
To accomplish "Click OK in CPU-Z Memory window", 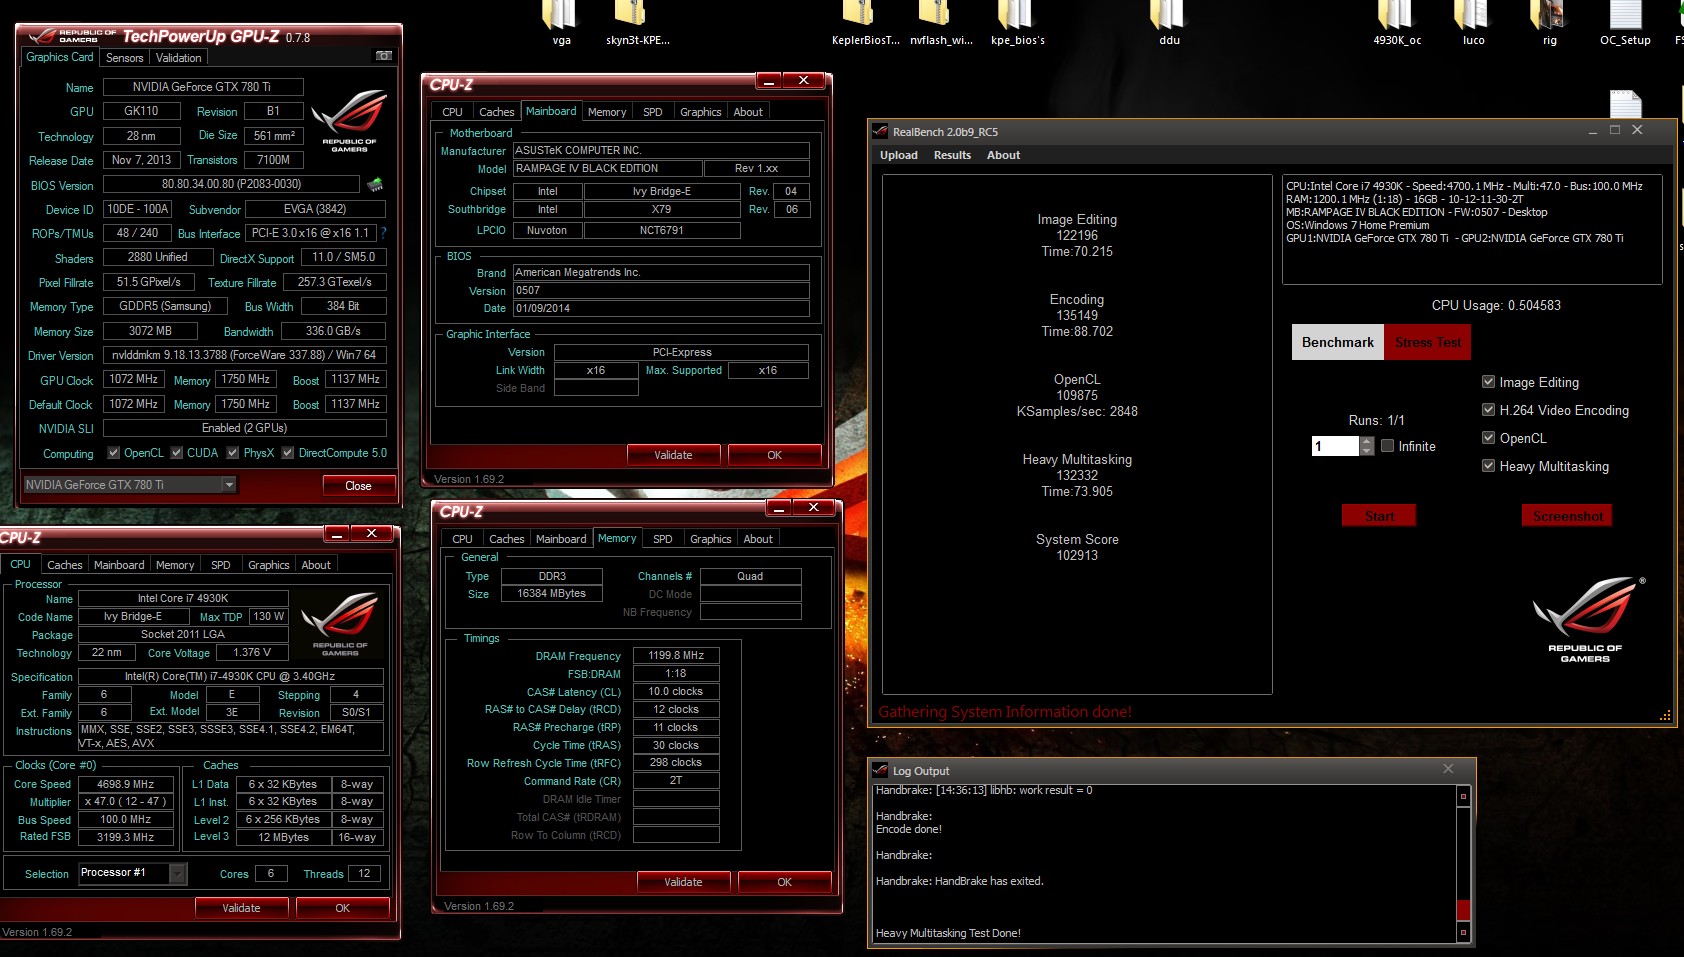I will pos(784,882).
